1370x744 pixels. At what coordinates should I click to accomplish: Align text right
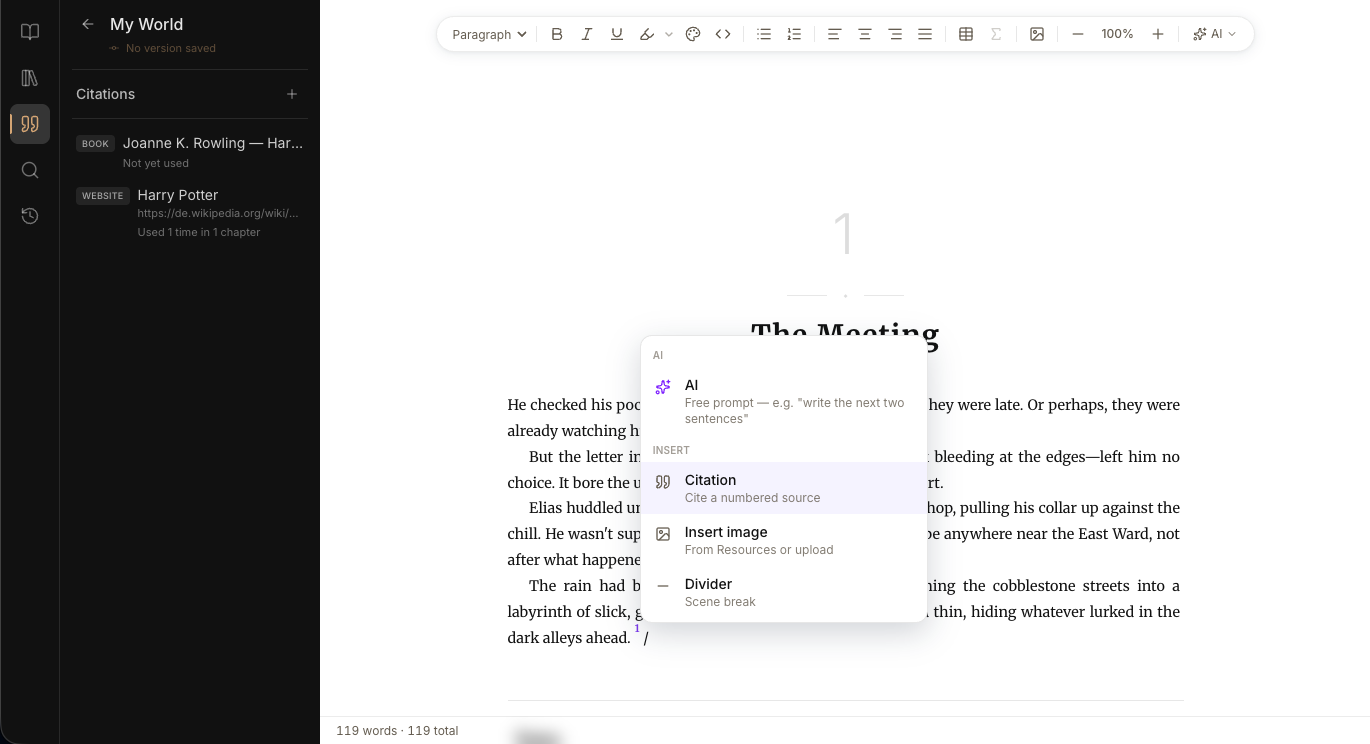(895, 34)
